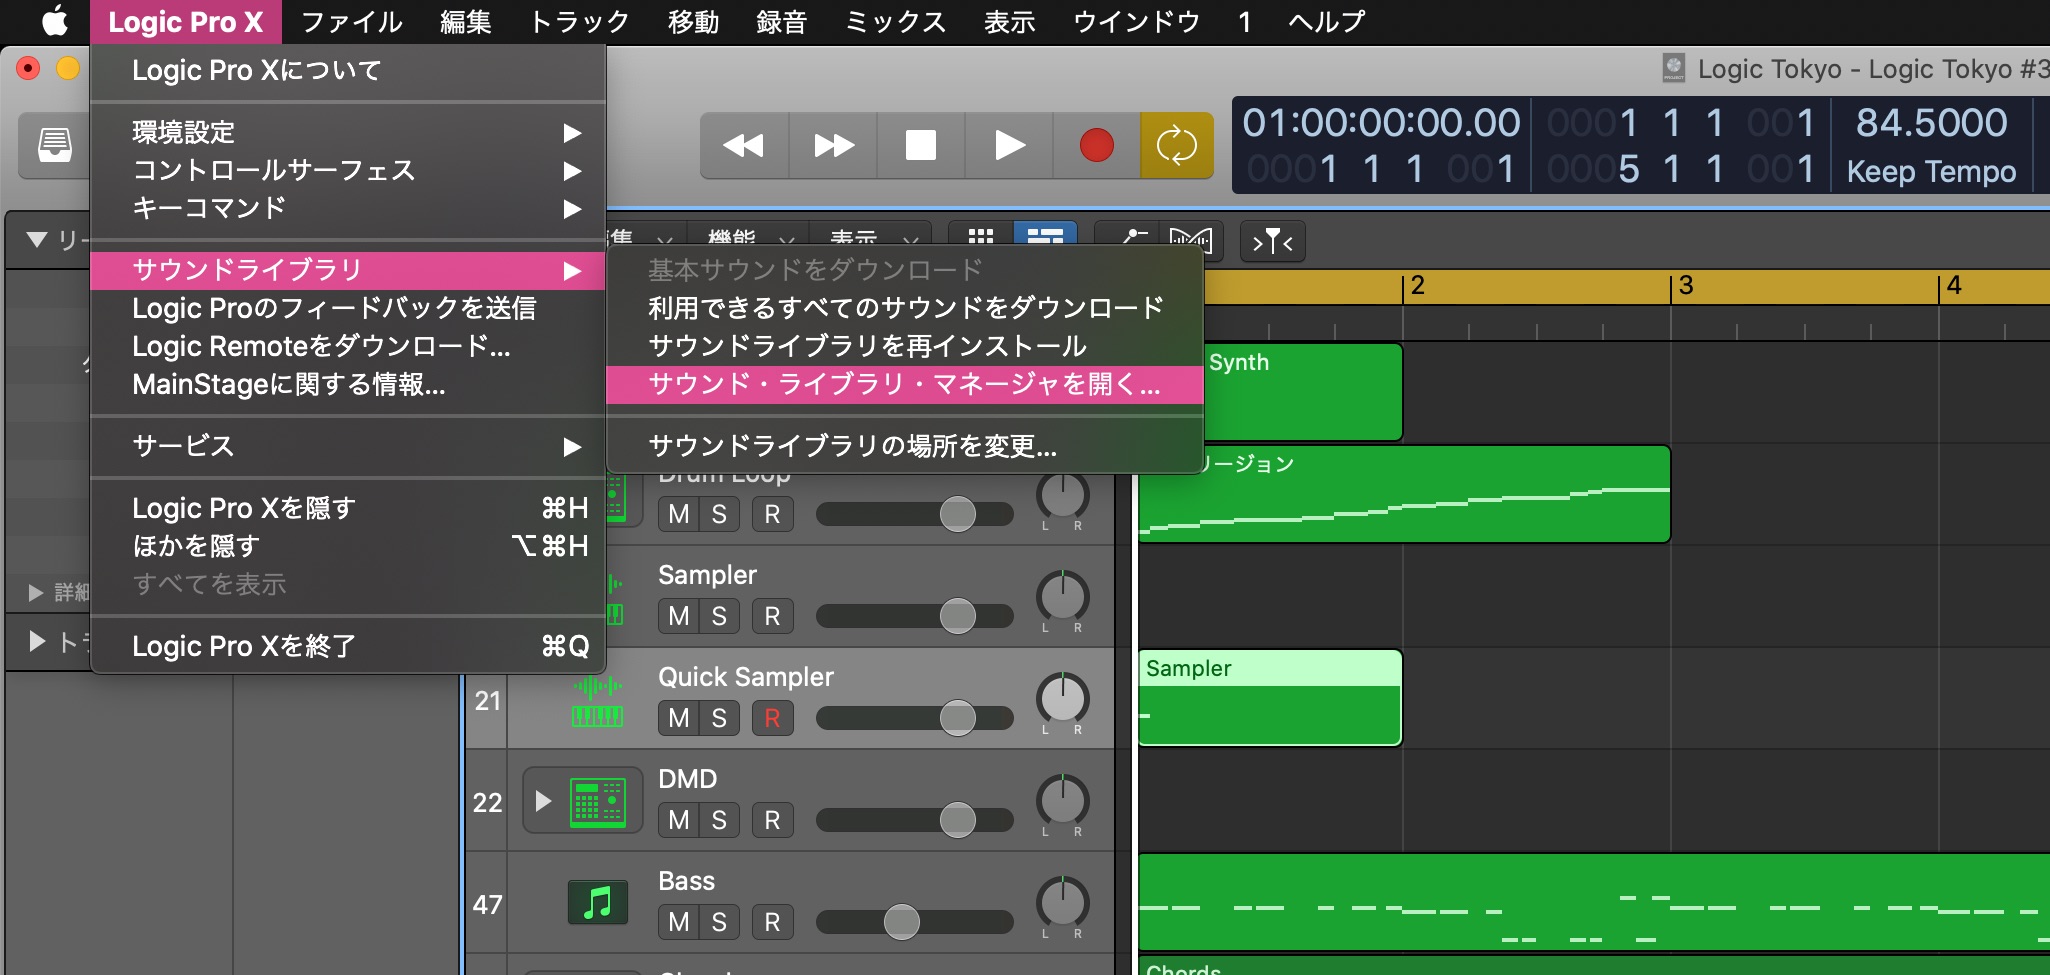
Task: Open 環境設定 submenu
Action: [x=348, y=132]
